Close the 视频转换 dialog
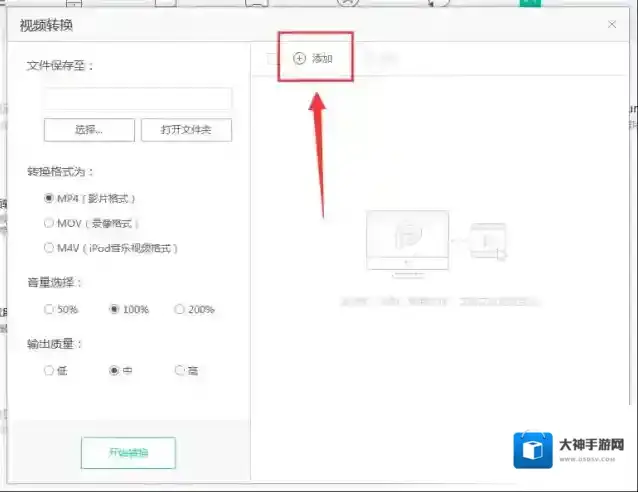This screenshot has width=638, height=492. click(x=612, y=24)
